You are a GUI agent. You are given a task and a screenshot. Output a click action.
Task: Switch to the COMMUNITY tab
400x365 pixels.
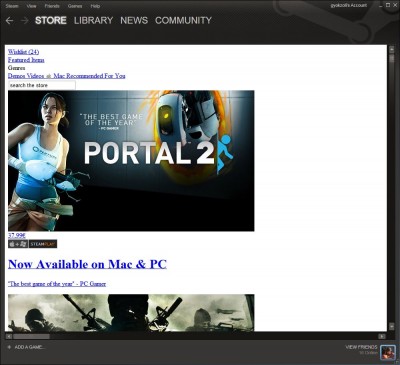click(x=183, y=20)
